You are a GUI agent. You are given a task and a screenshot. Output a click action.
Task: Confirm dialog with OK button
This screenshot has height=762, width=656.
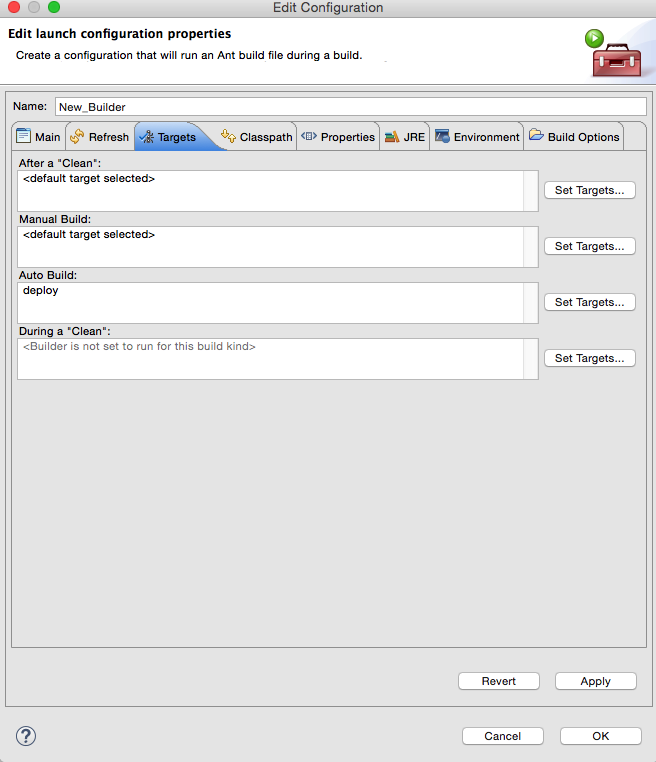tap(601, 736)
